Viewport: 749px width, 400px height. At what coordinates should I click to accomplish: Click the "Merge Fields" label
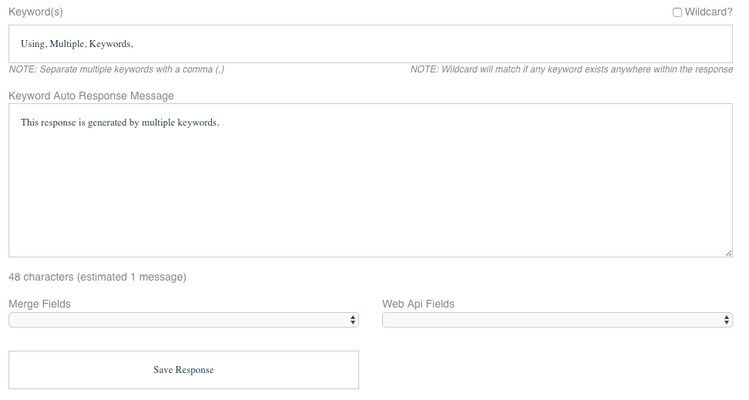(x=40, y=304)
